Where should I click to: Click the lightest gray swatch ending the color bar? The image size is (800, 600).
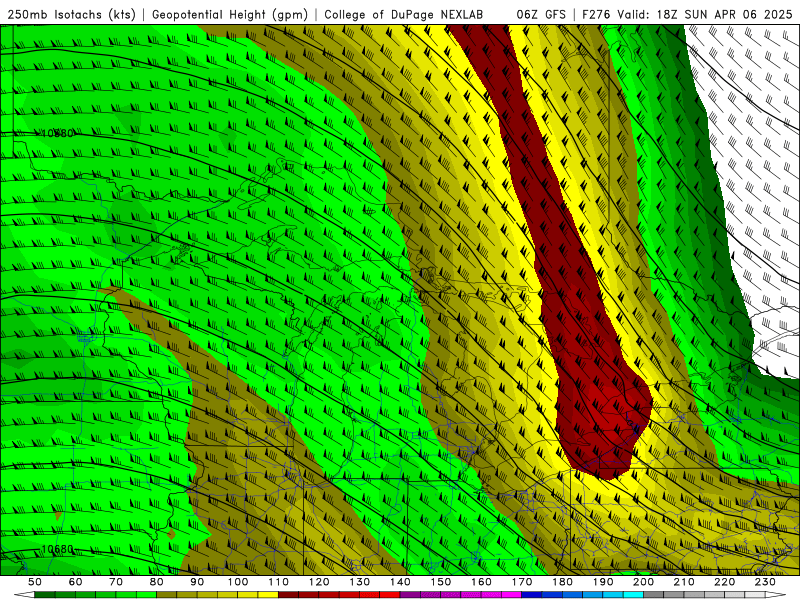[x=756, y=594]
